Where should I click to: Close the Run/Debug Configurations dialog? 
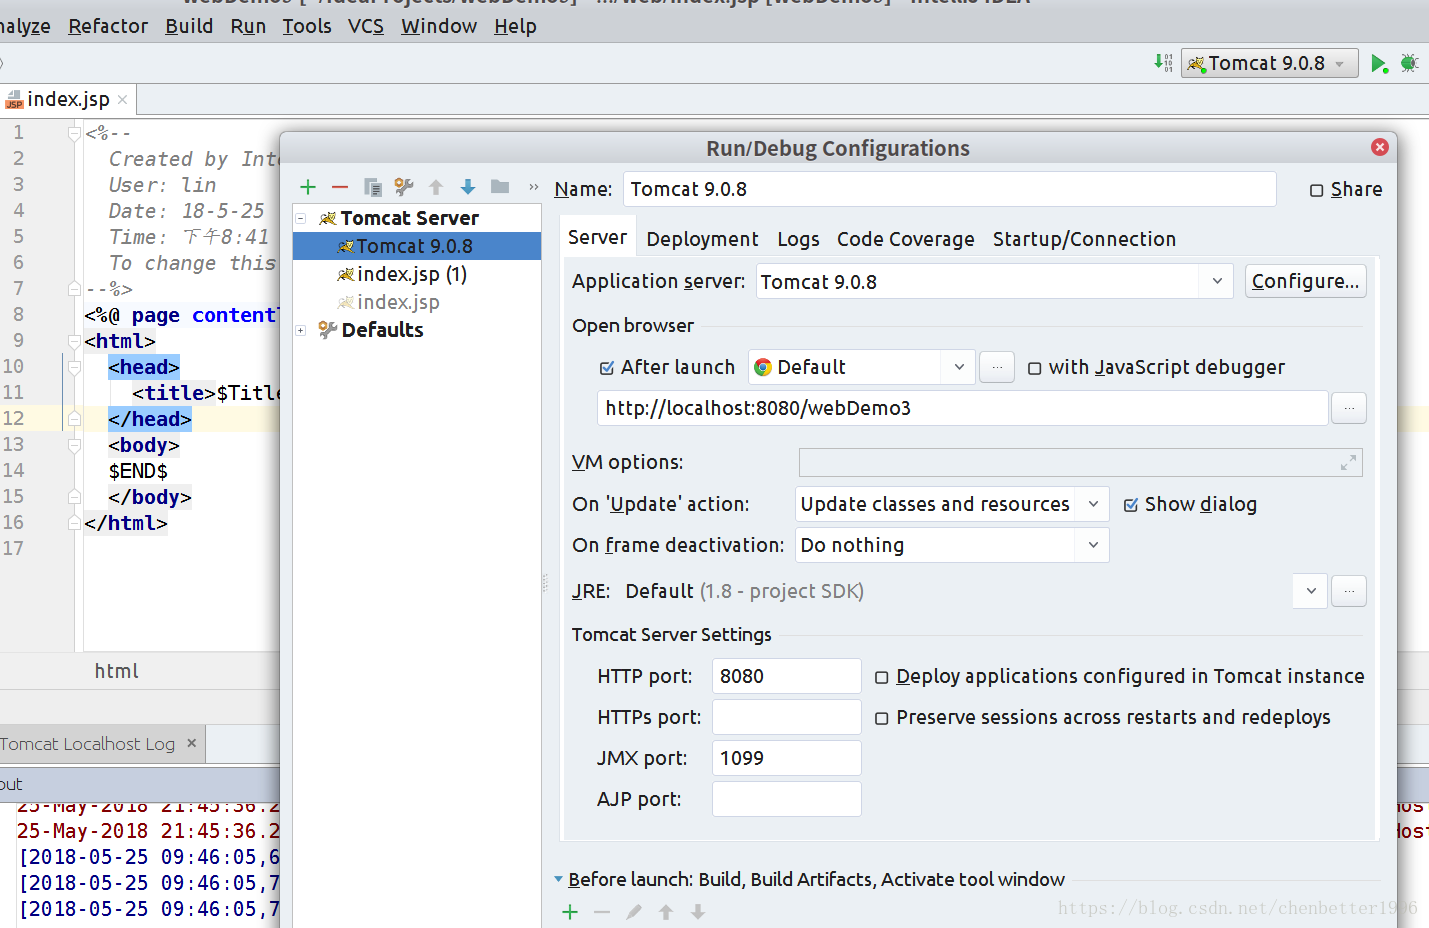[1380, 147]
